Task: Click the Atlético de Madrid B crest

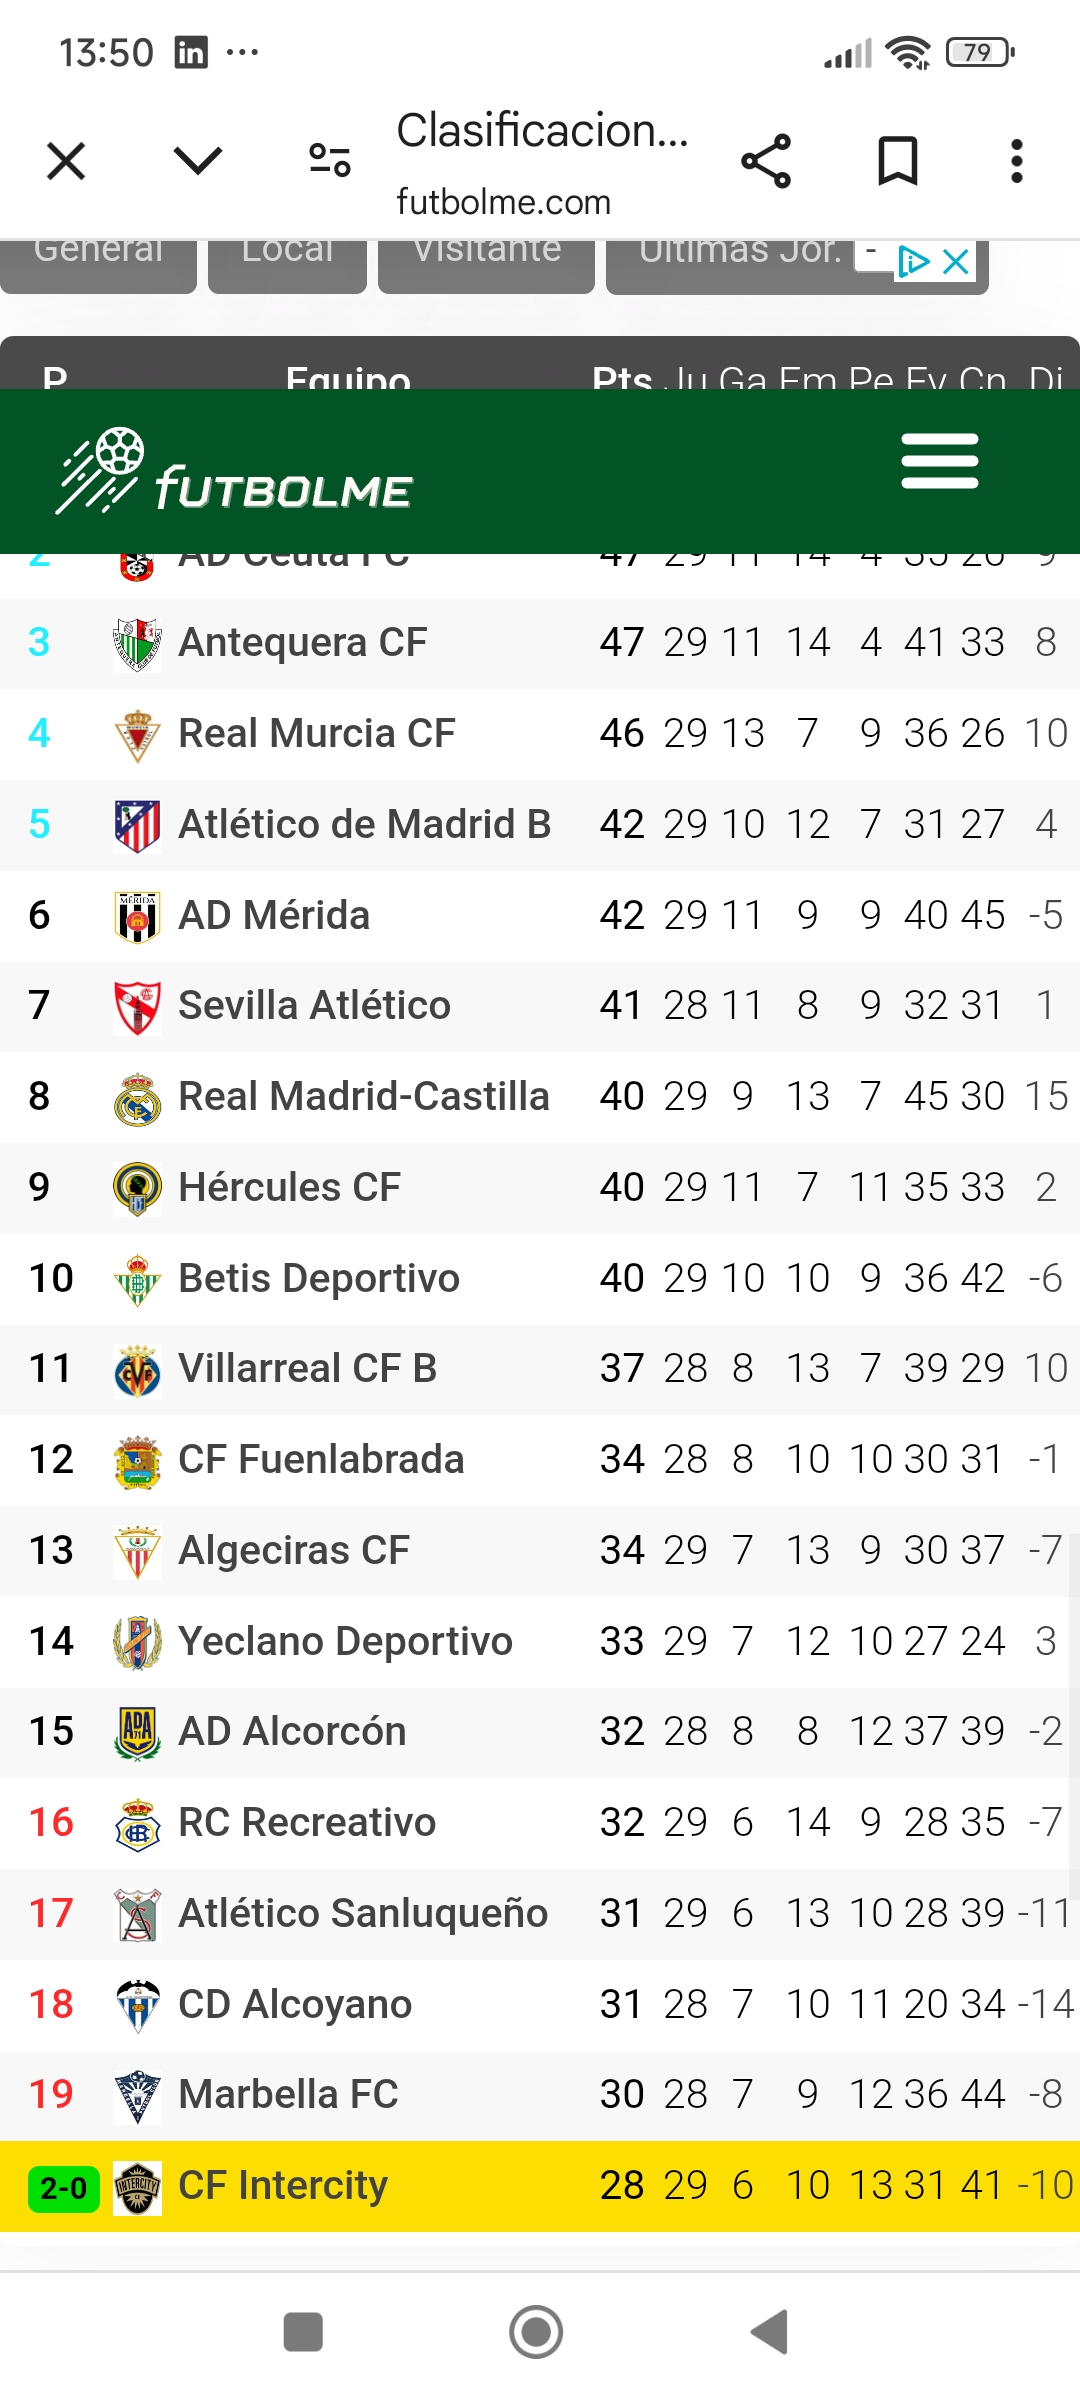Action: pyautogui.click(x=138, y=826)
